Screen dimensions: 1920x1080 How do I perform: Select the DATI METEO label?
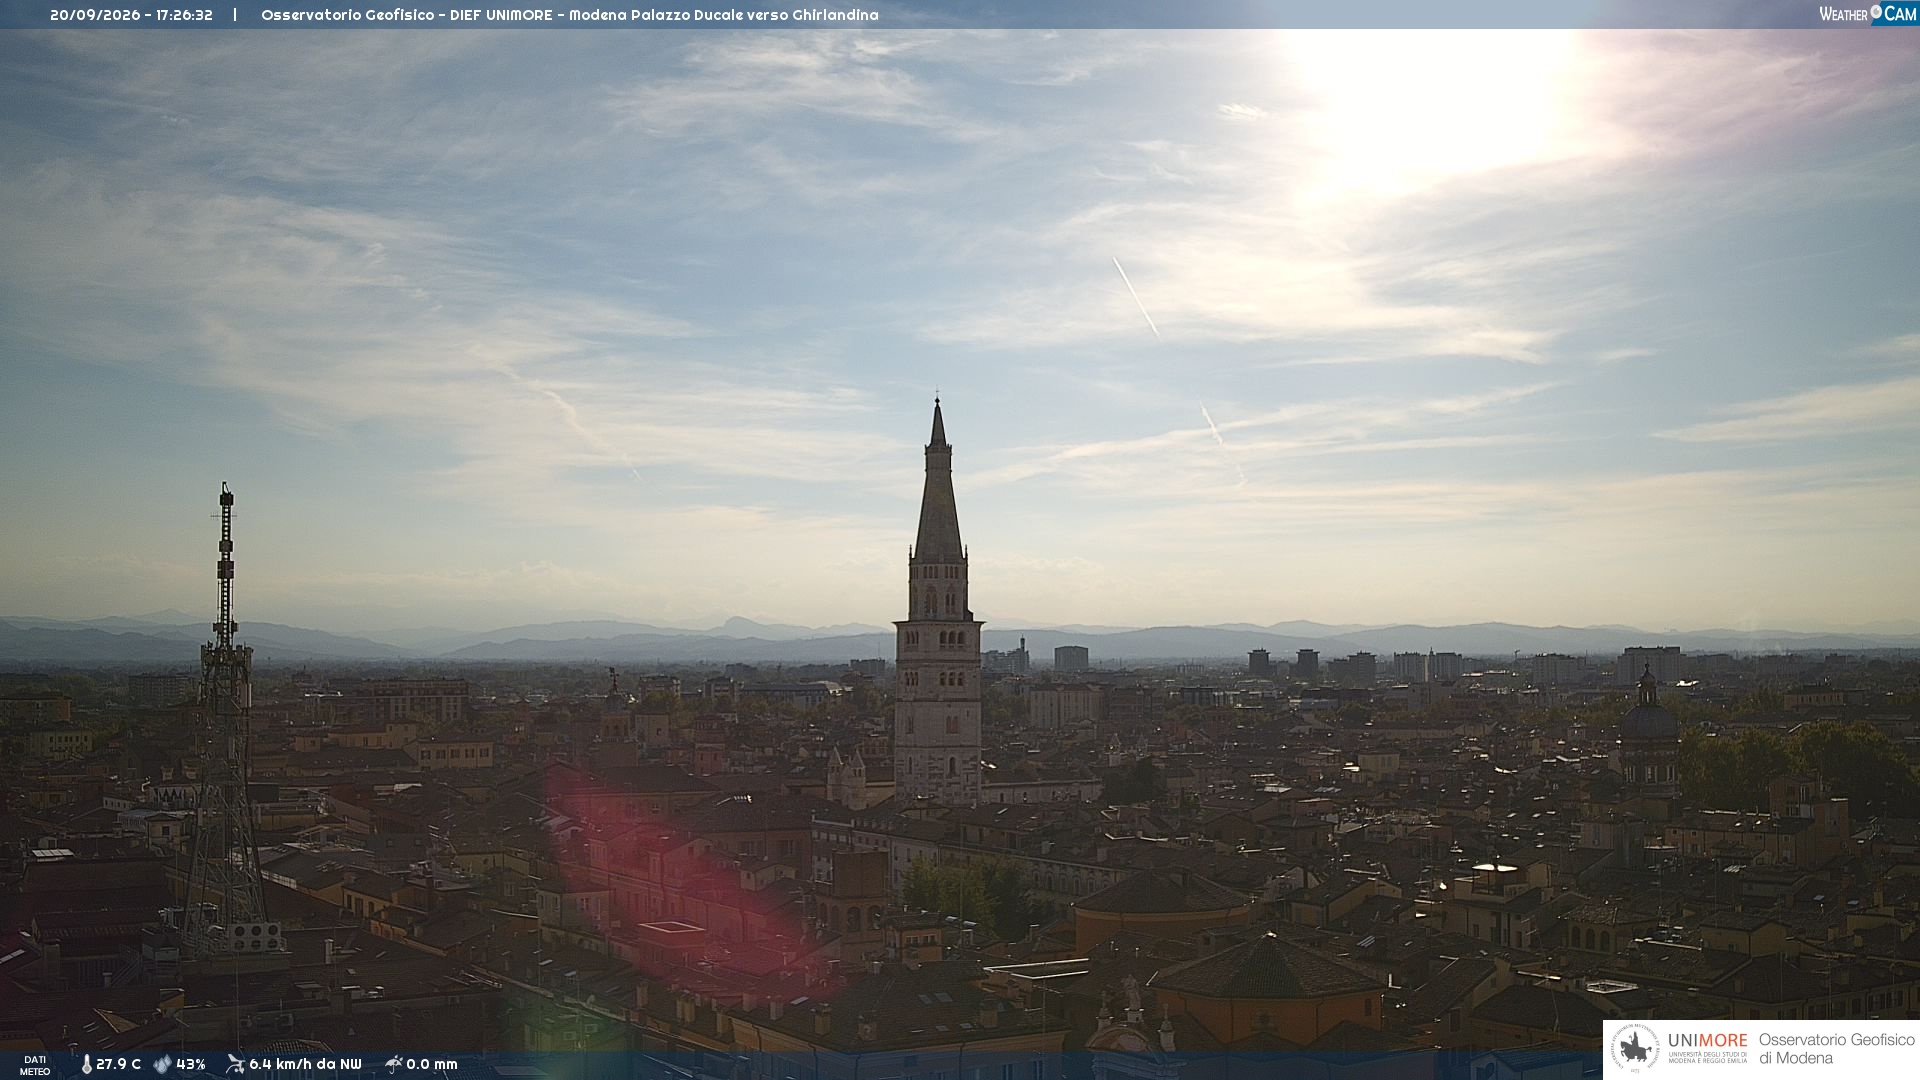point(35,1066)
